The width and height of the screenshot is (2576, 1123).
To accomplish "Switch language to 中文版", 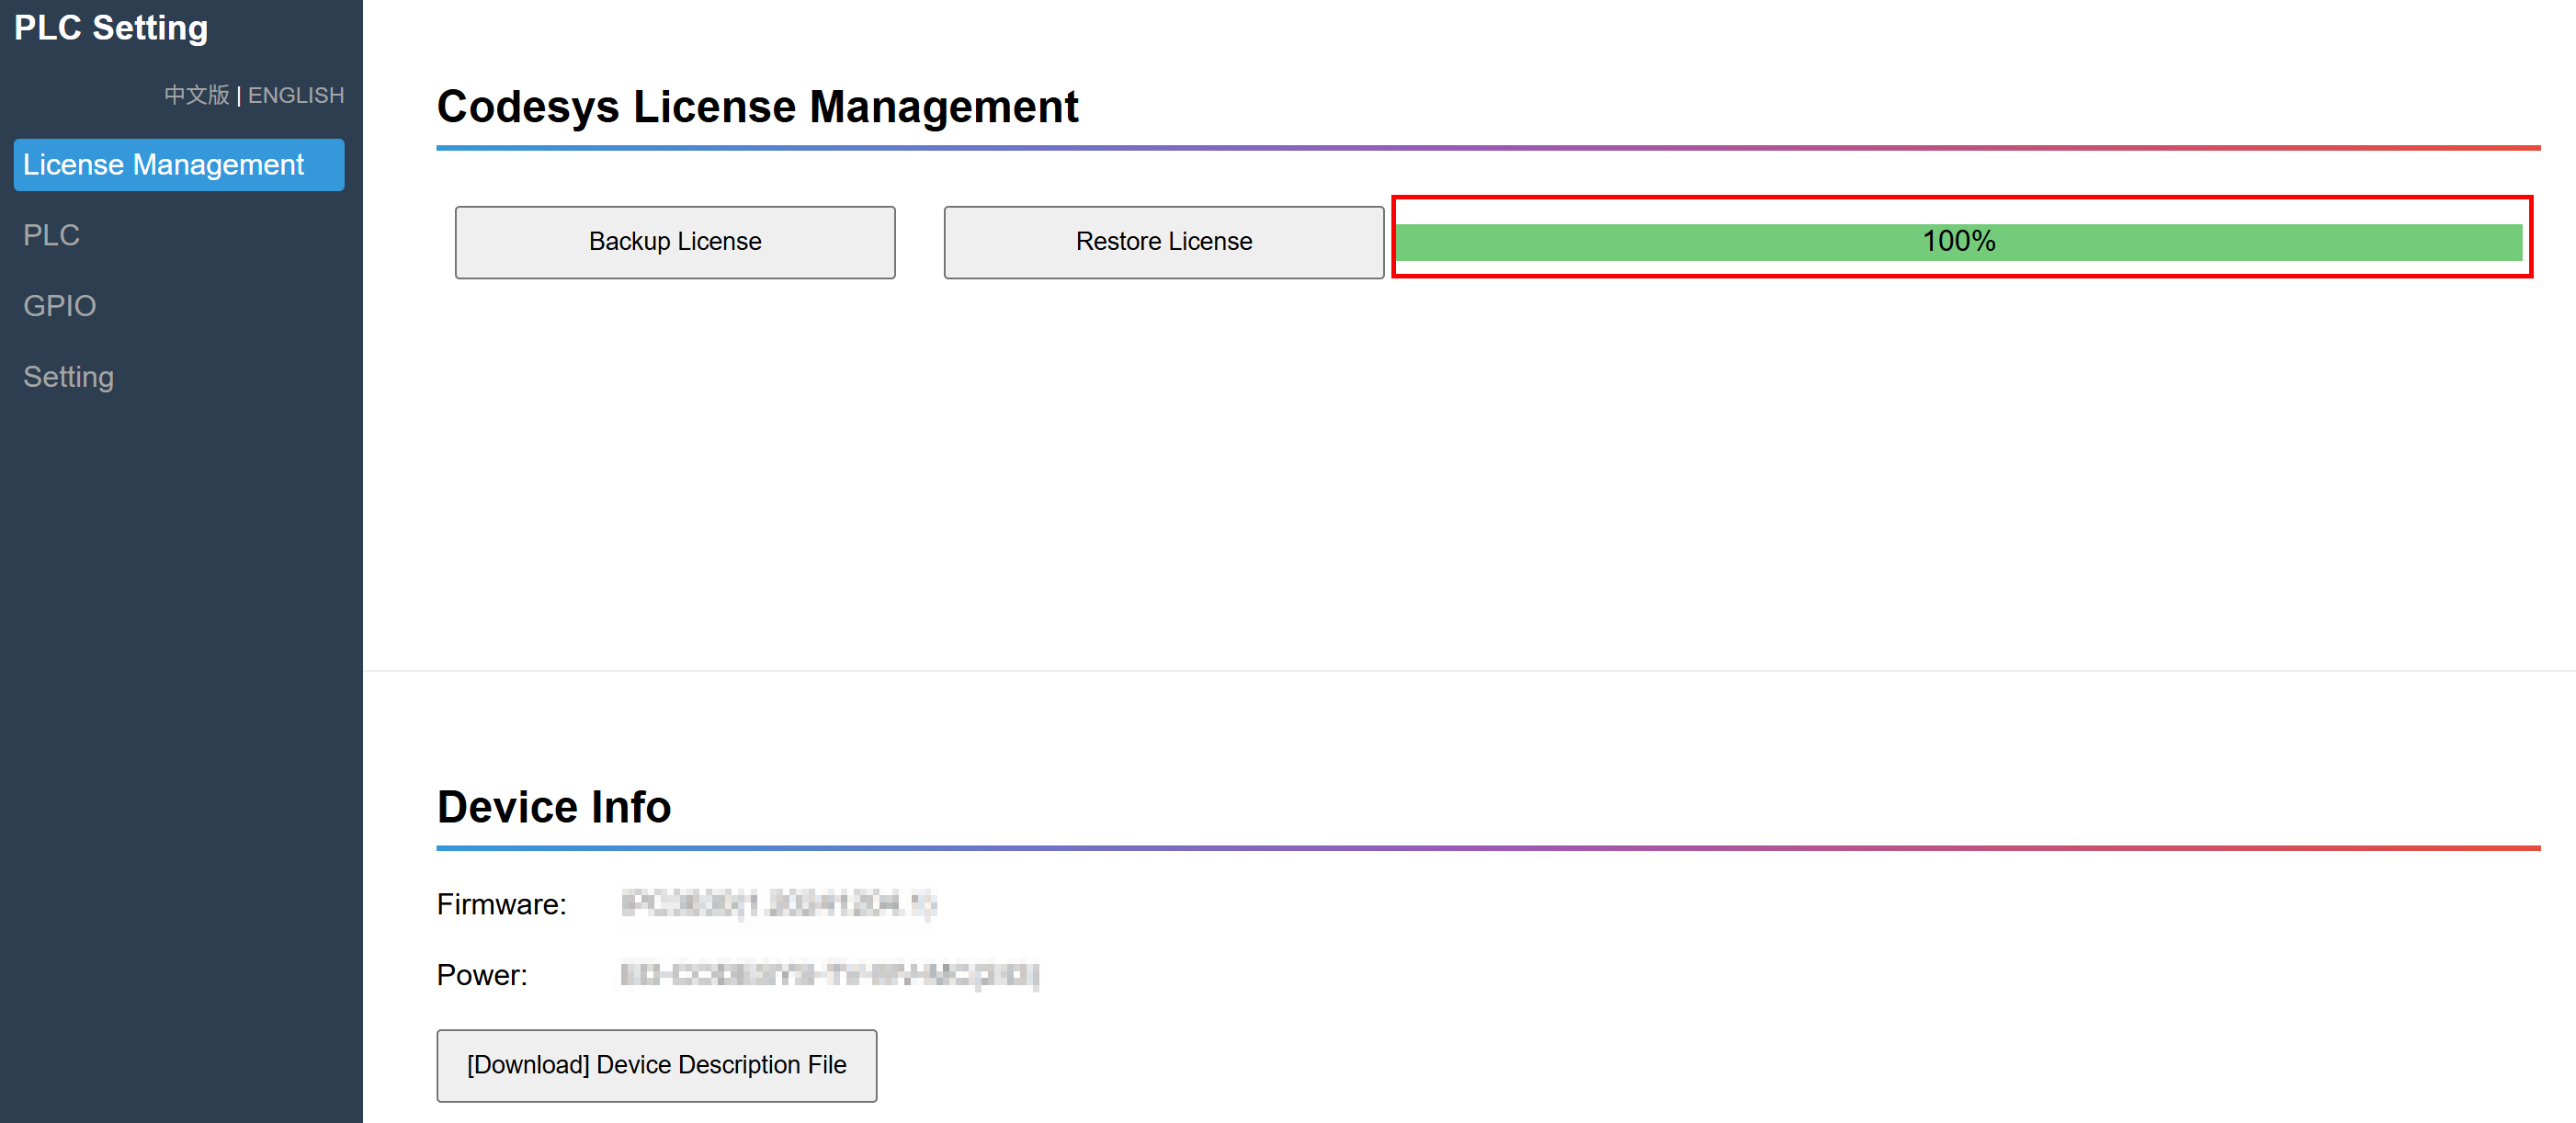I will pyautogui.click(x=196, y=95).
